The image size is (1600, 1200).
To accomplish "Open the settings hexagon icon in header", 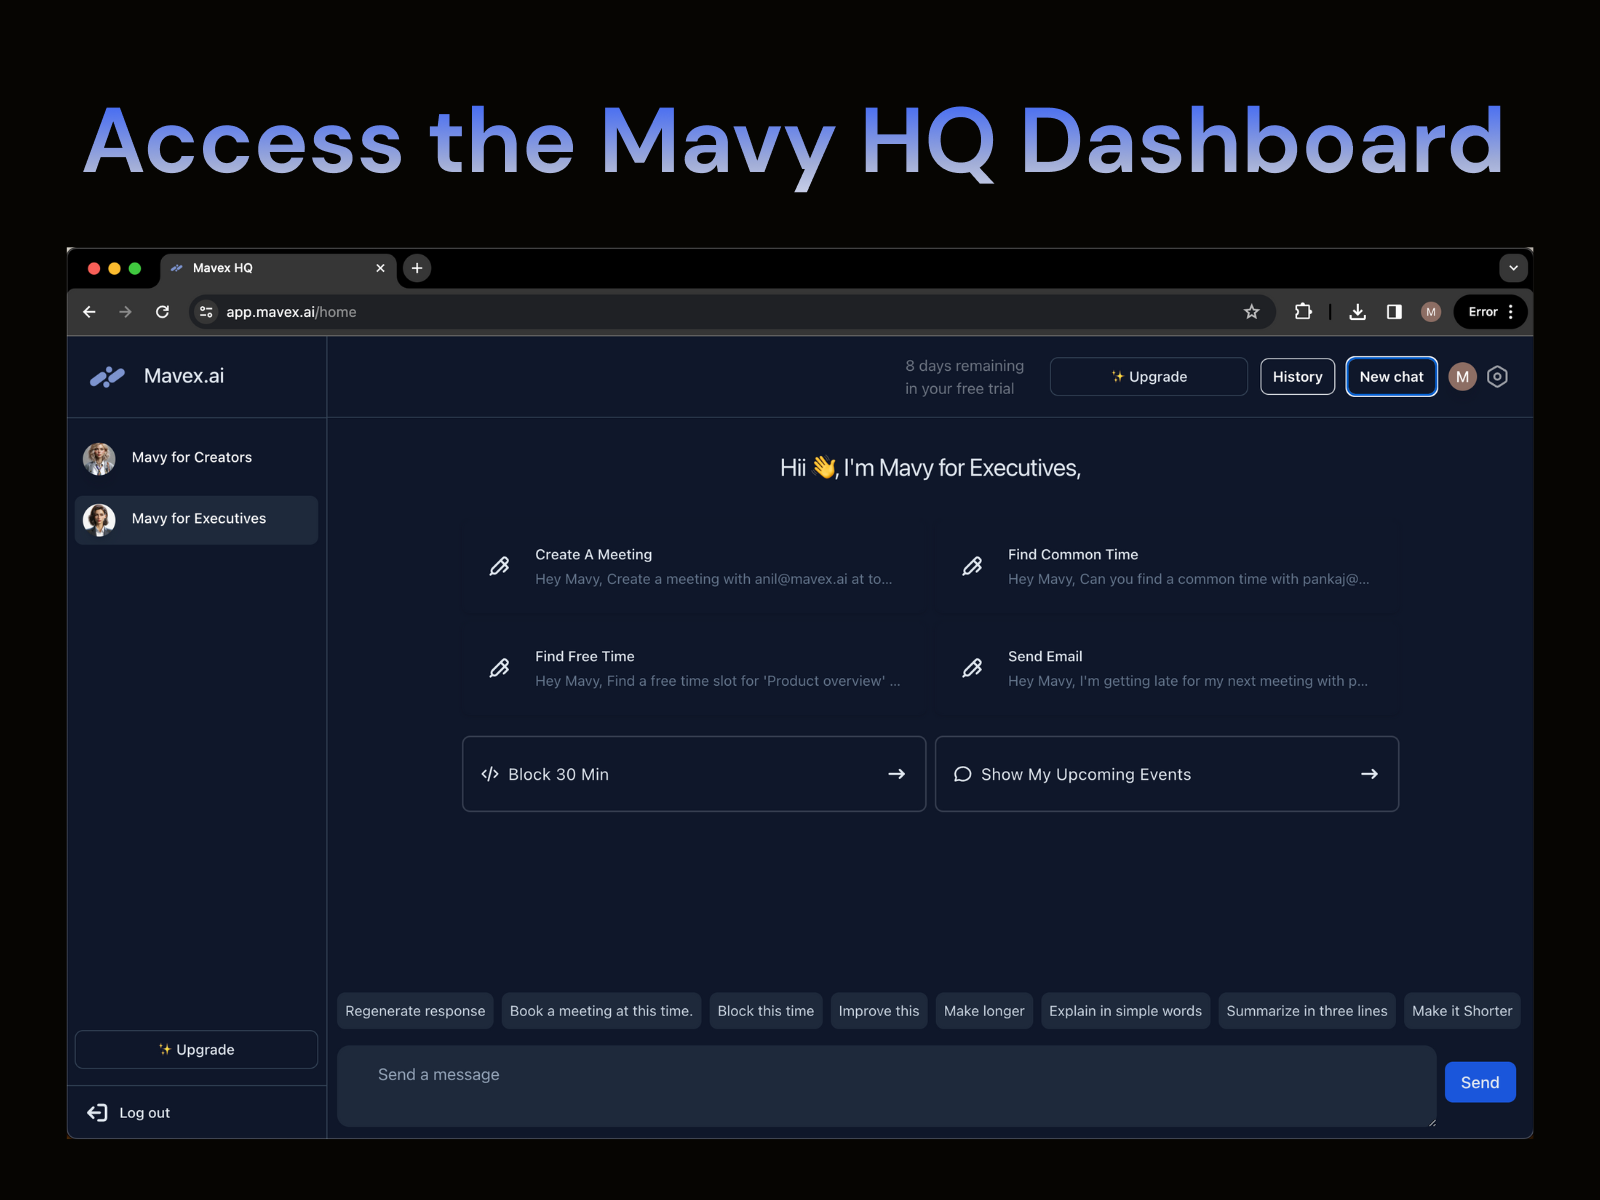I will pyautogui.click(x=1497, y=377).
